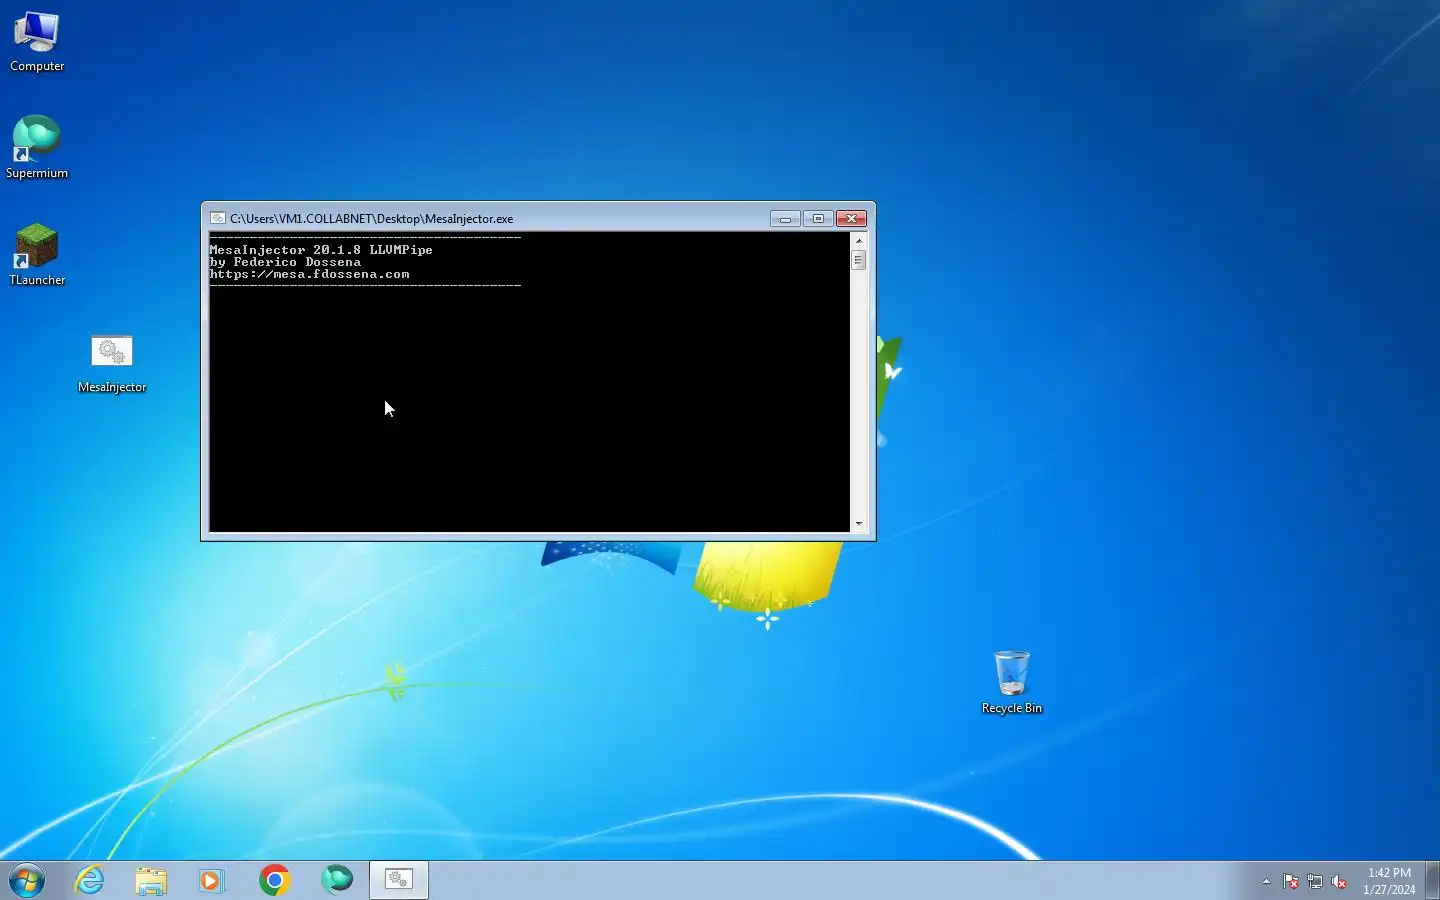Image resolution: width=1440 pixels, height=900 pixels.
Task: Click console scrollbar up arrow
Action: point(858,240)
